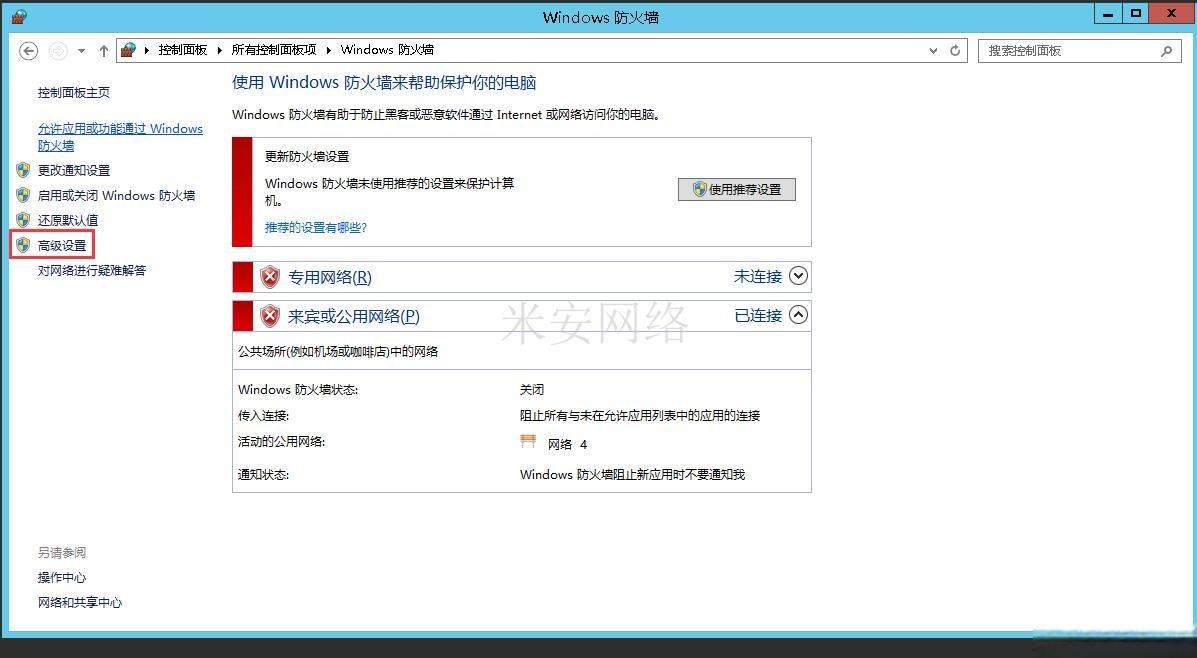Click the Windows 防火墙 breadcrumb
The height and width of the screenshot is (658, 1197).
(x=387, y=50)
